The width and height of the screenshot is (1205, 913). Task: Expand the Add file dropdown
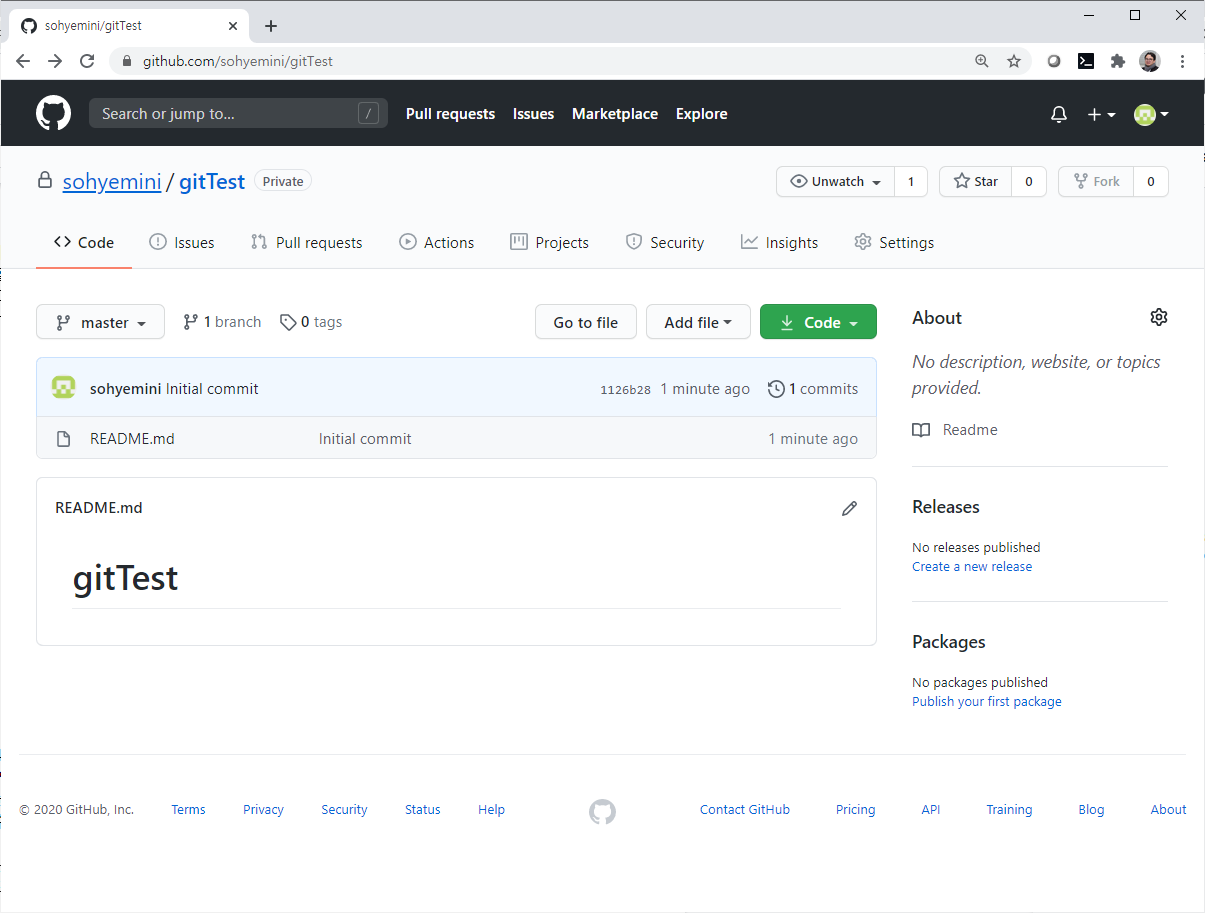pos(698,322)
